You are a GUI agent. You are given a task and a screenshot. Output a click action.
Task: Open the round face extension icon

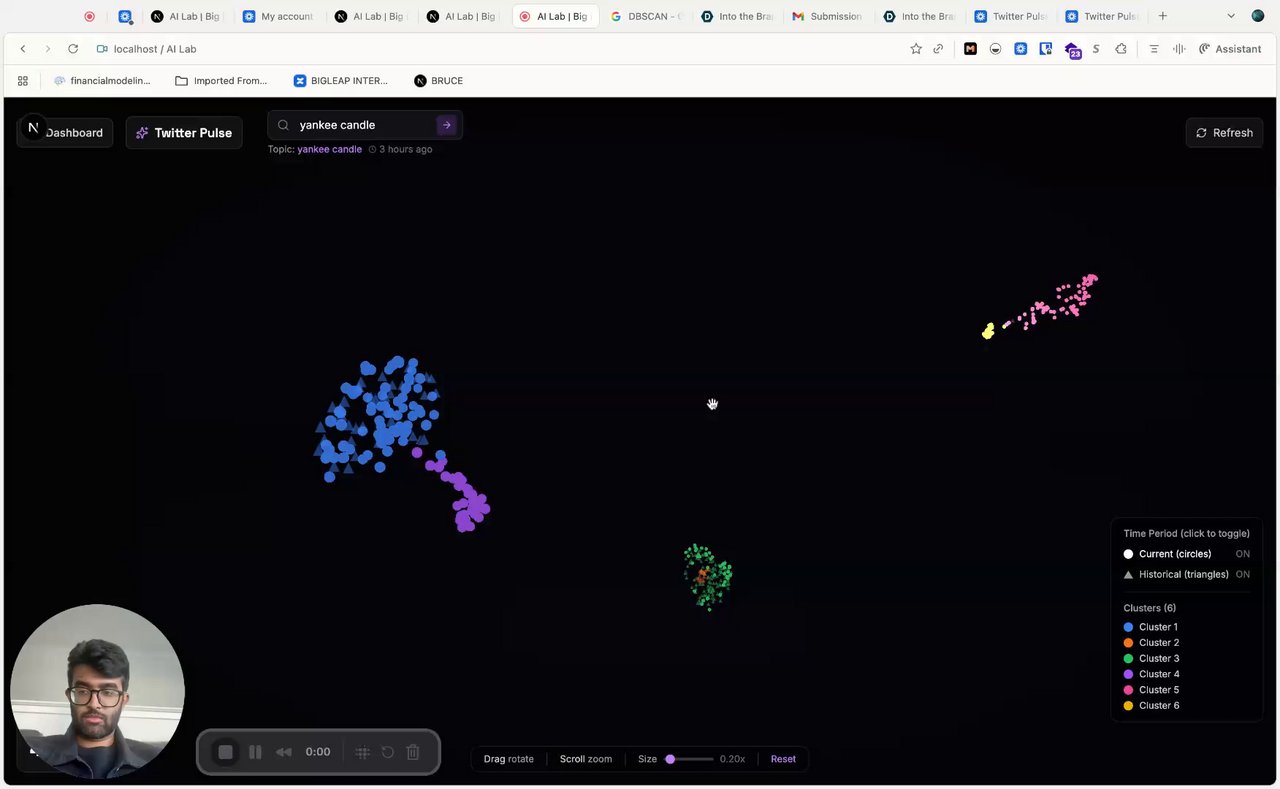(x=995, y=49)
